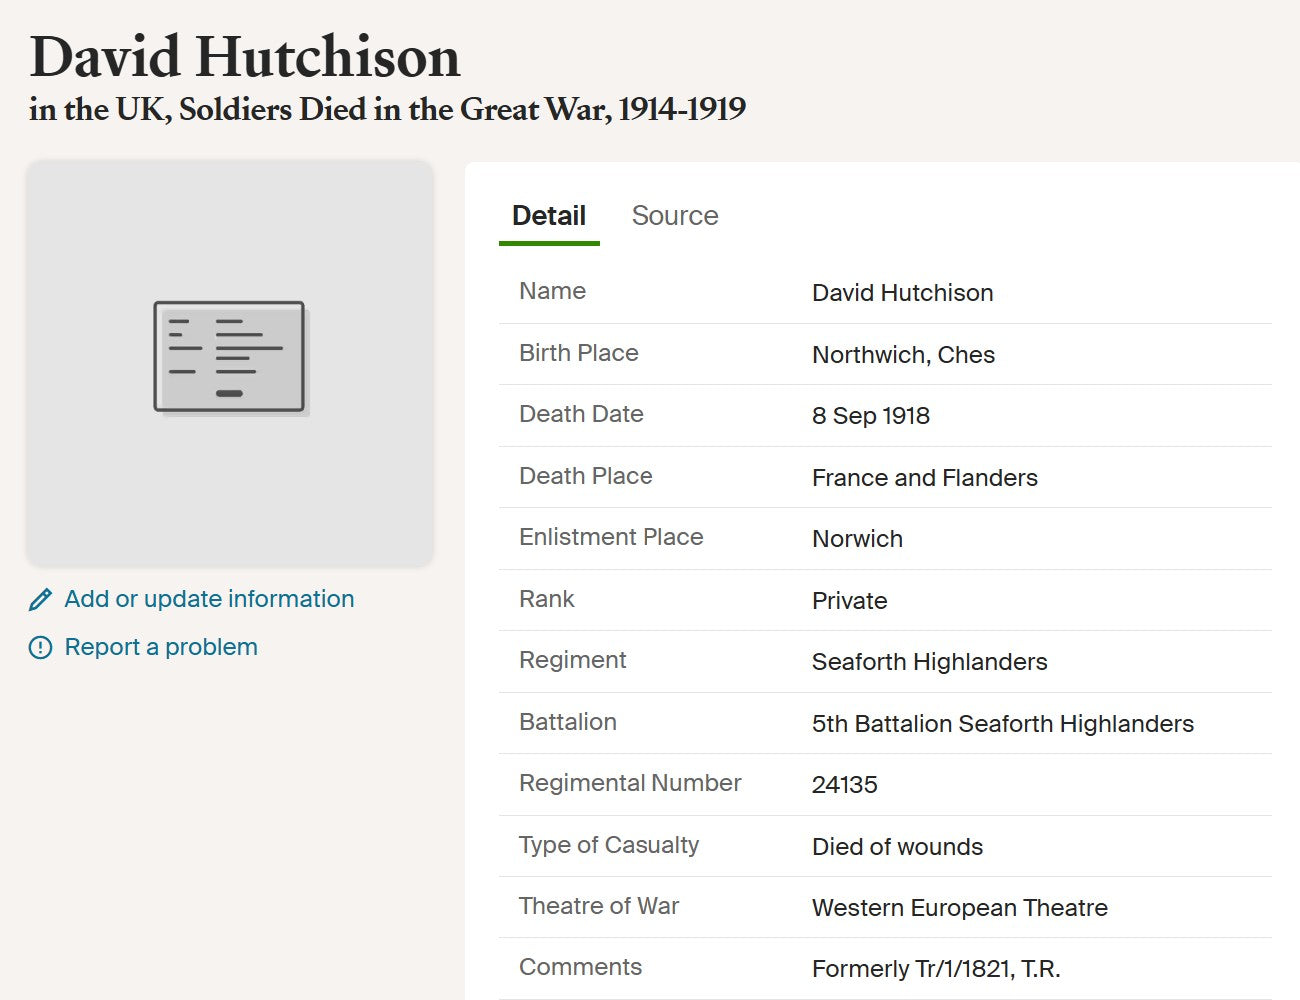This screenshot has height=1000, width=1300.
Task: Click the France and Flanders value
Action: (924, 478)
